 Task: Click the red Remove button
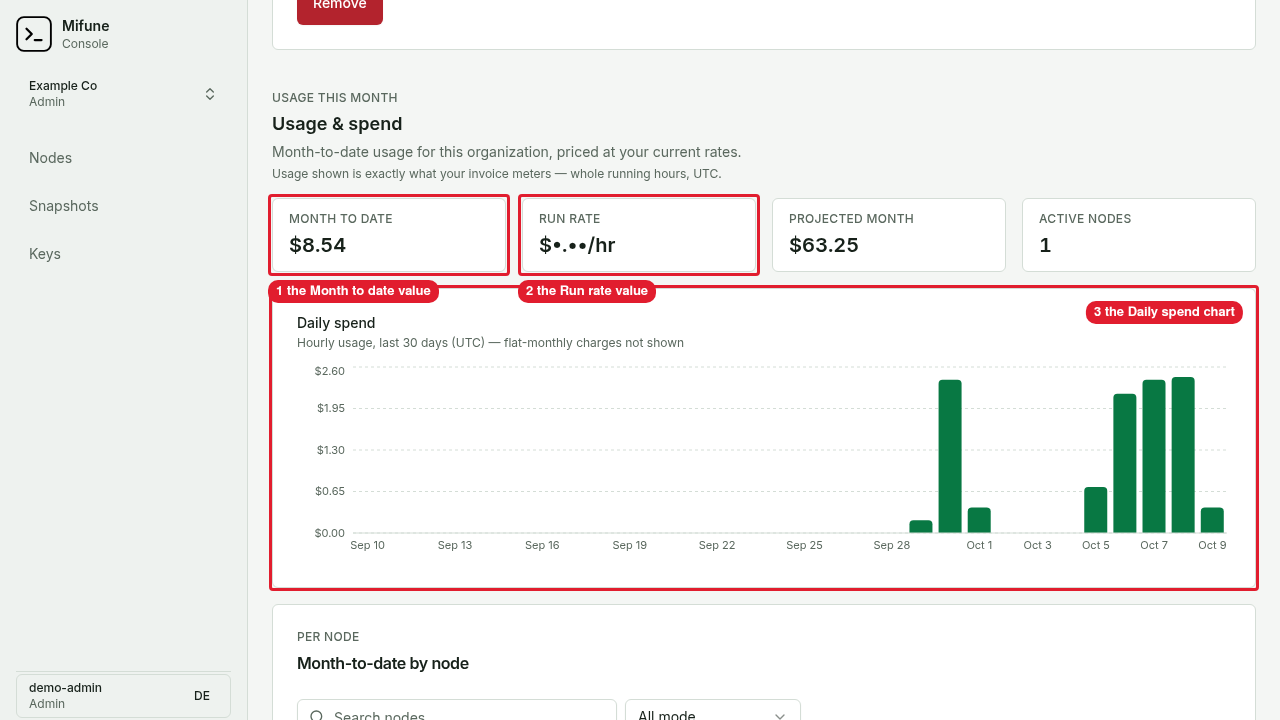tap(340, 6)
